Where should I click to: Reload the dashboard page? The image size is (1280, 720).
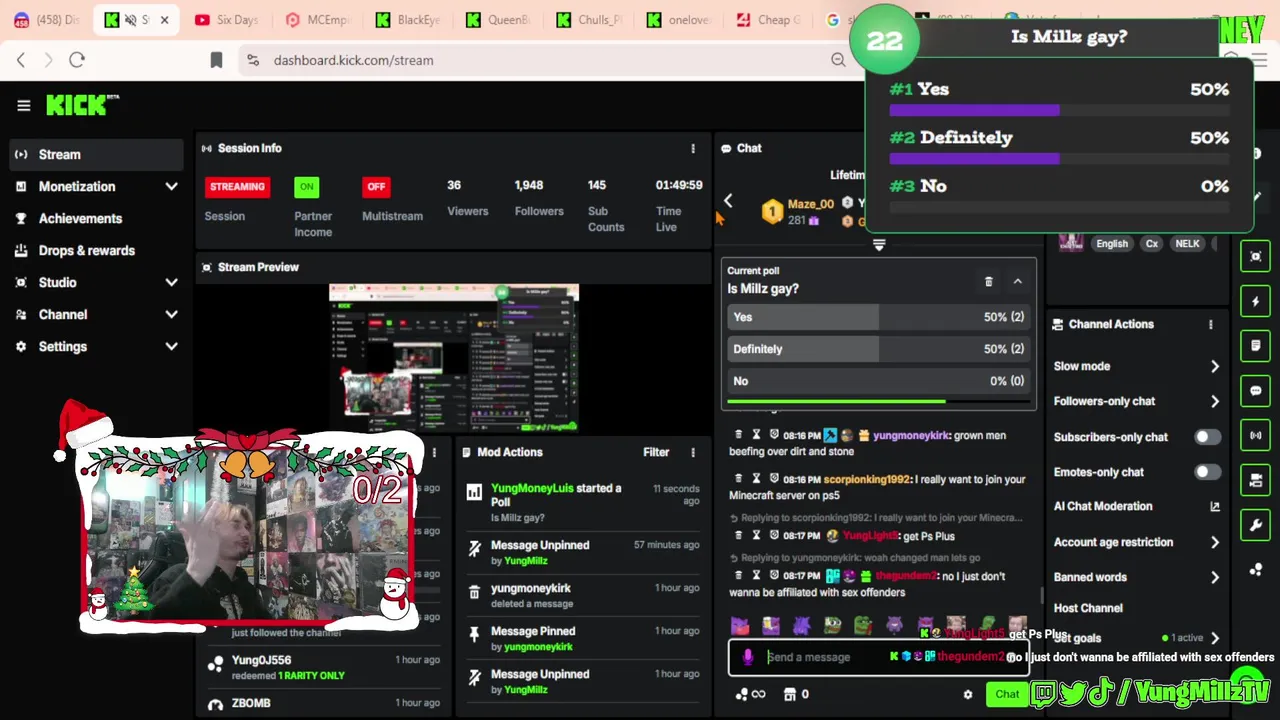77,60
